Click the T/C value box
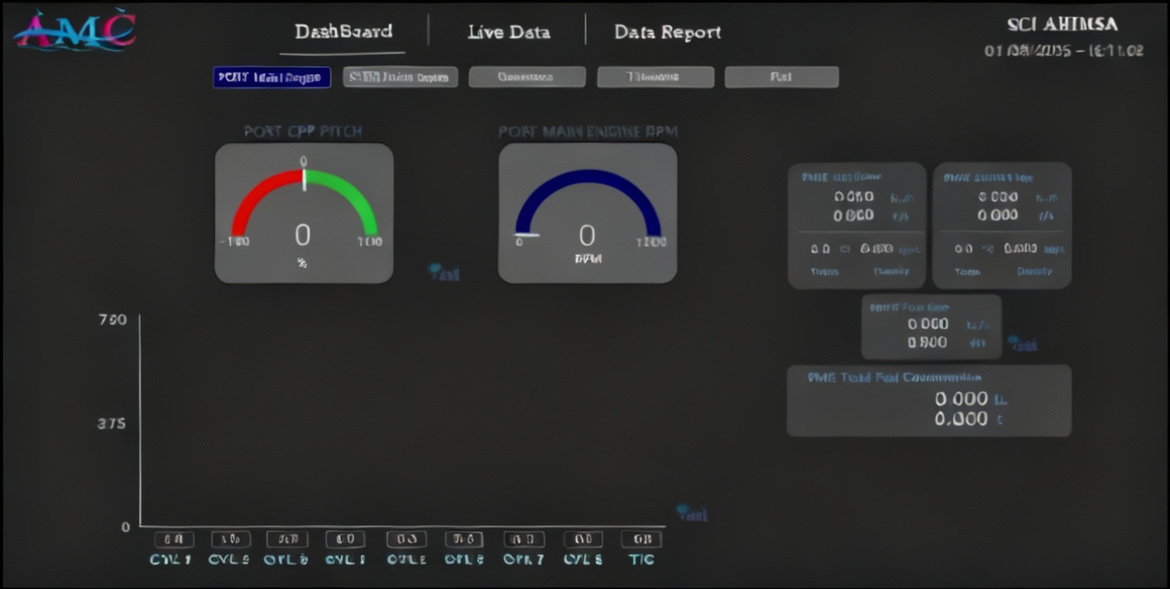This screenshot has height=589, width=1170. click(x=641, y=539)
